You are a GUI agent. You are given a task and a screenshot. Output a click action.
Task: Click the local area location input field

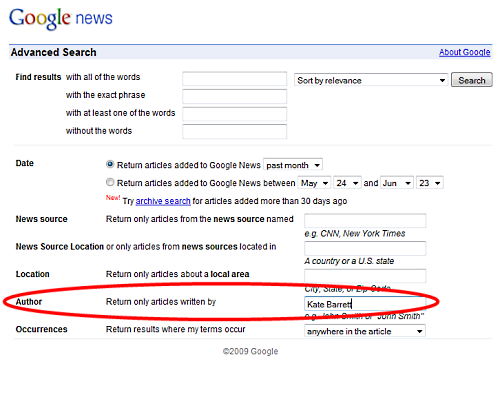[x=365, y=276]
